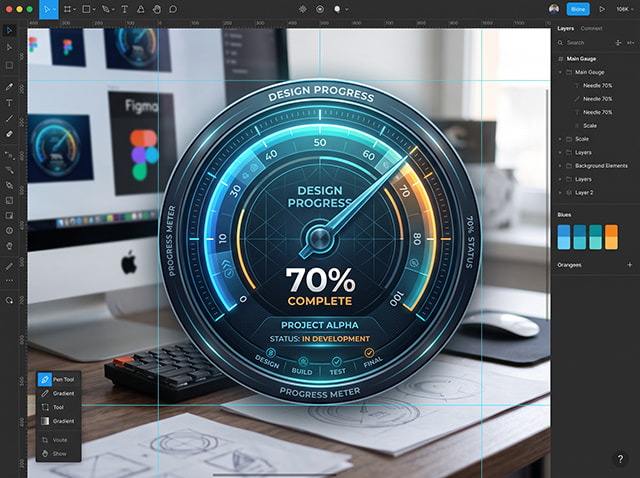This screenshot has width=640, height=478.
Task: Click the help question mark button
Action: (x=620, y=459)
